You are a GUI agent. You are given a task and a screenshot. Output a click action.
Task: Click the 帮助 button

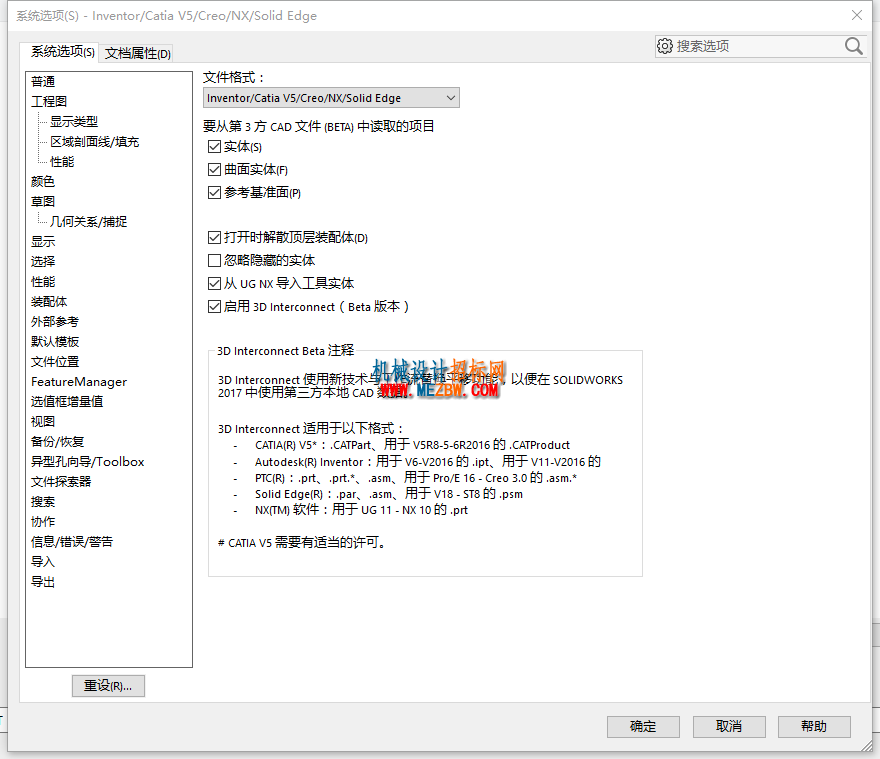(814, 726)
